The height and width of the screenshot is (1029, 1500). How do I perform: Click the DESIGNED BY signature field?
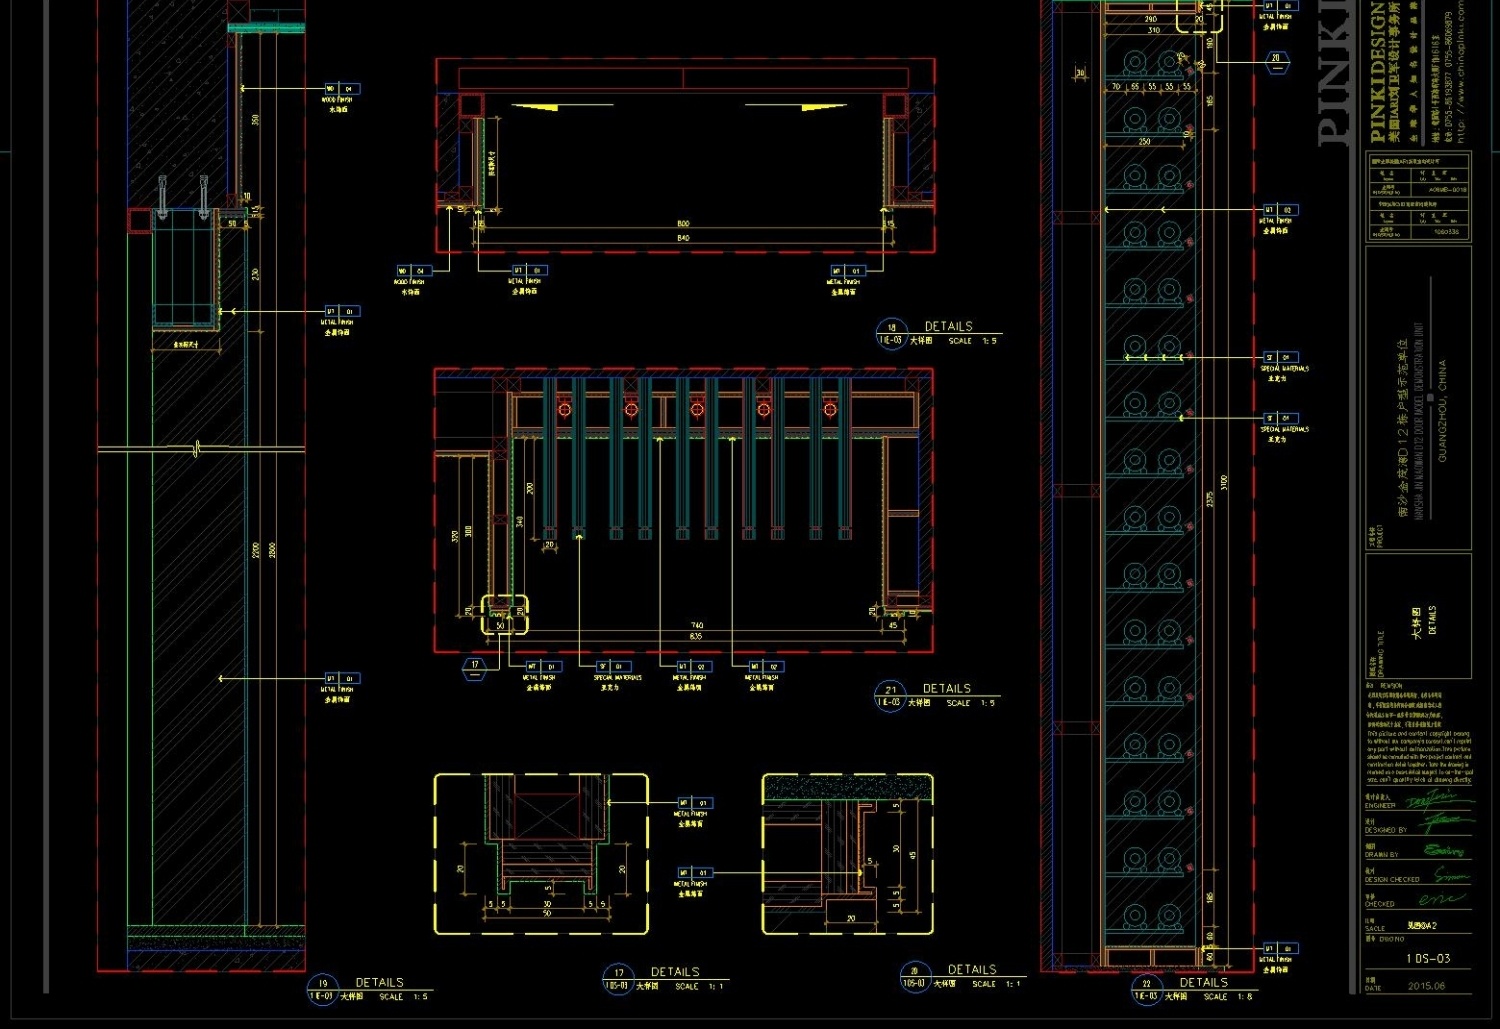(x=1418, y=825)
